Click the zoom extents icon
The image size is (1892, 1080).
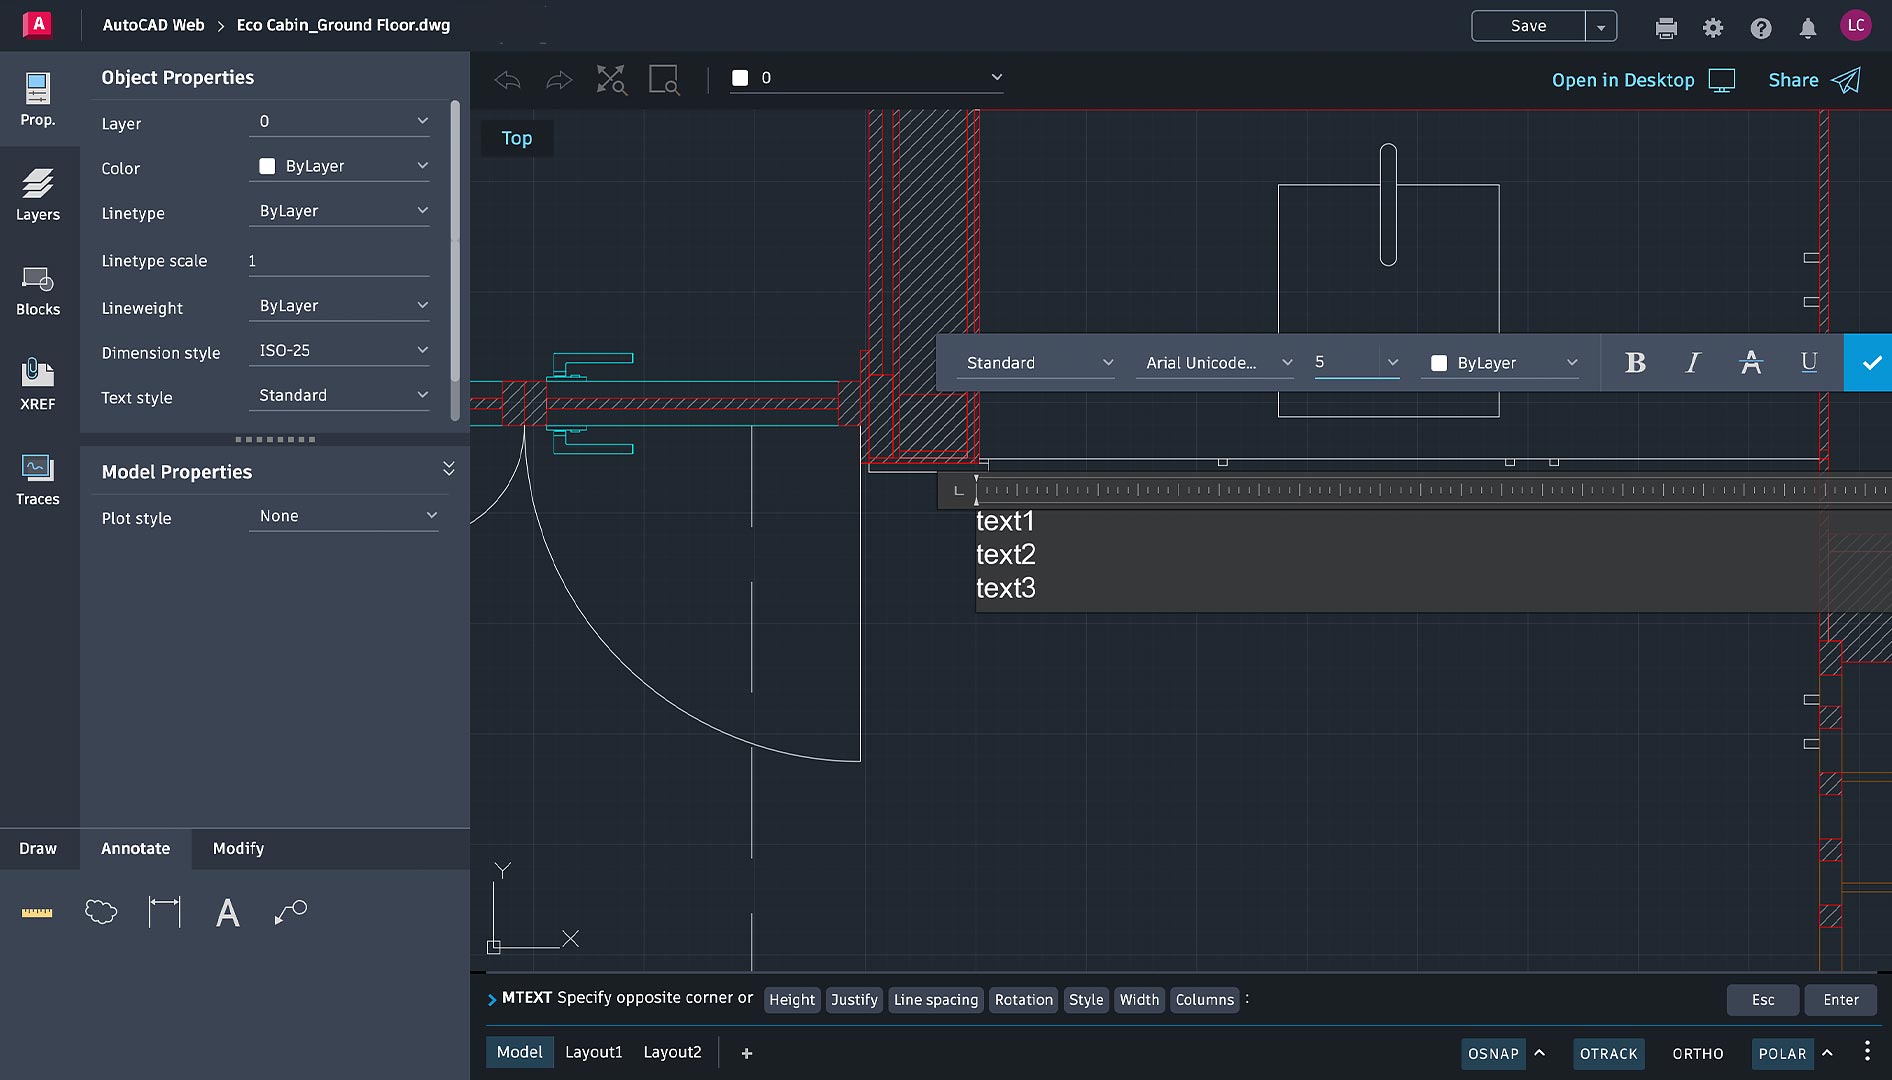611,79
